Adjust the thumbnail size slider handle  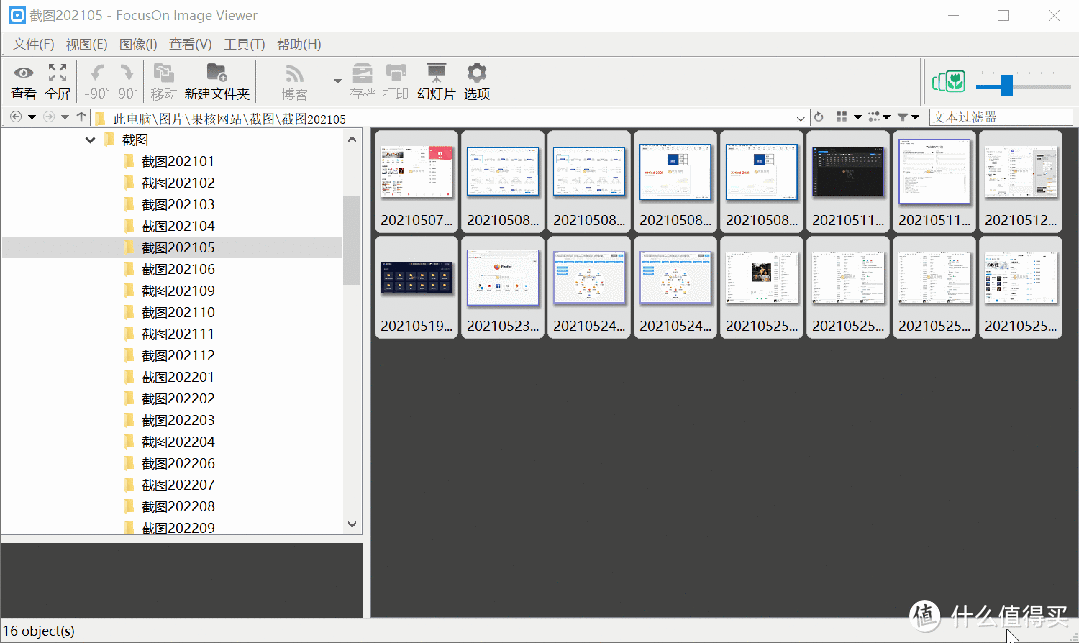click(x=1007, y=85)
